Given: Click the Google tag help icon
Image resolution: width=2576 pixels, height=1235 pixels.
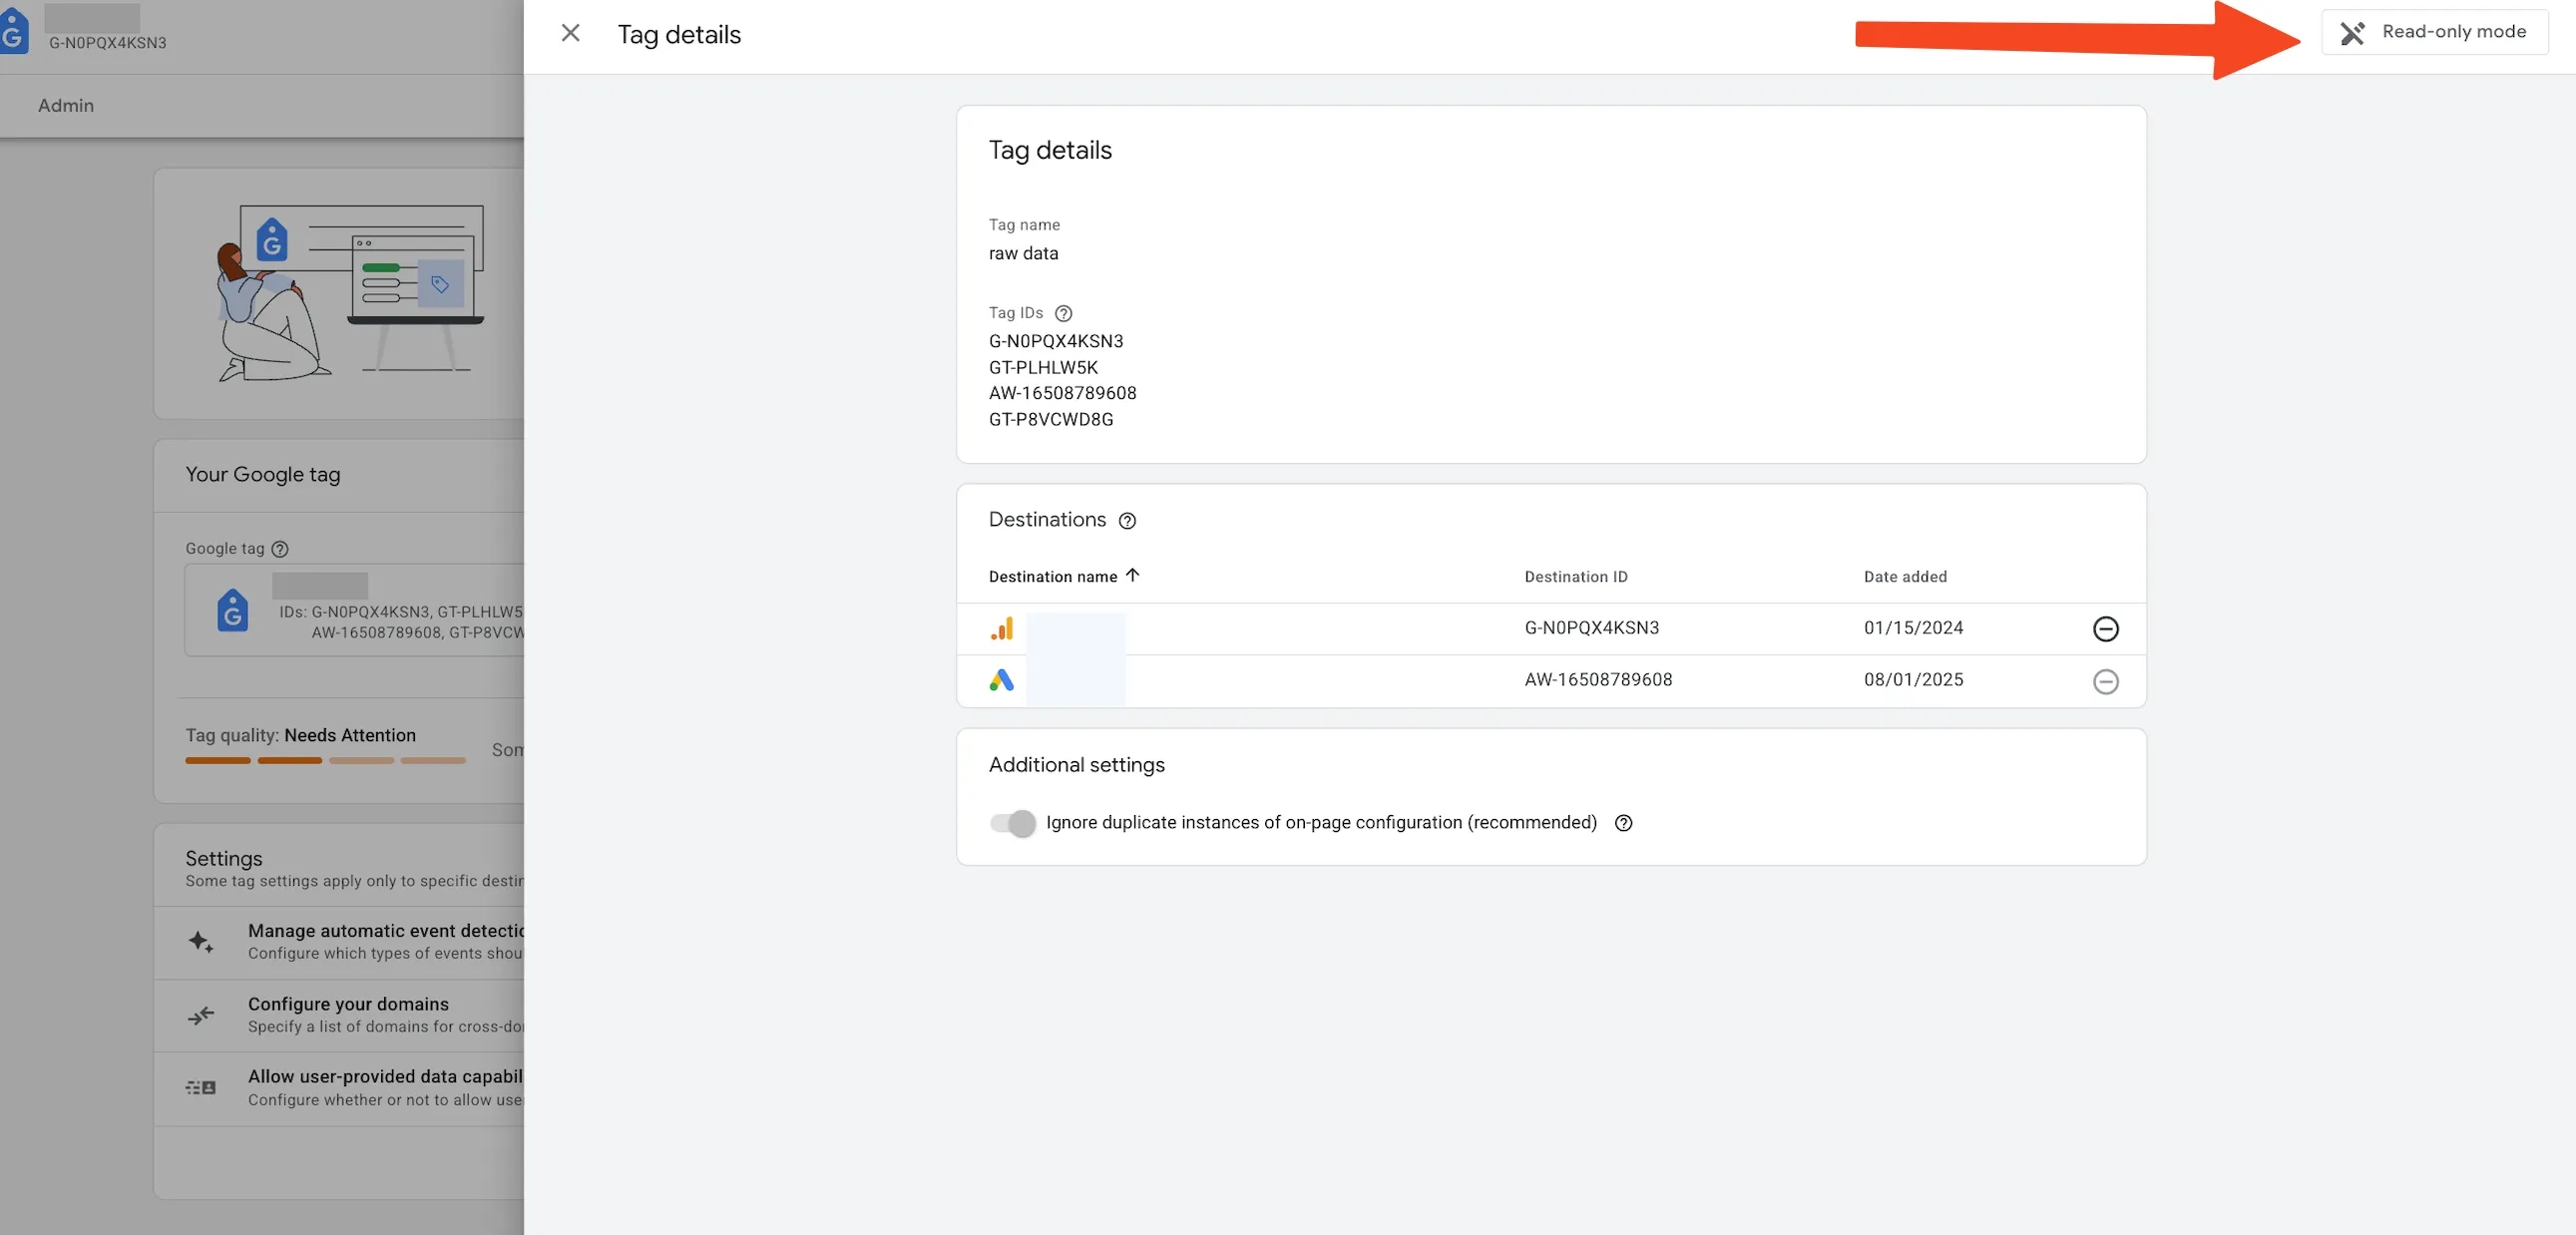Looking at the screenshot, I should click(x=280, y=549).
